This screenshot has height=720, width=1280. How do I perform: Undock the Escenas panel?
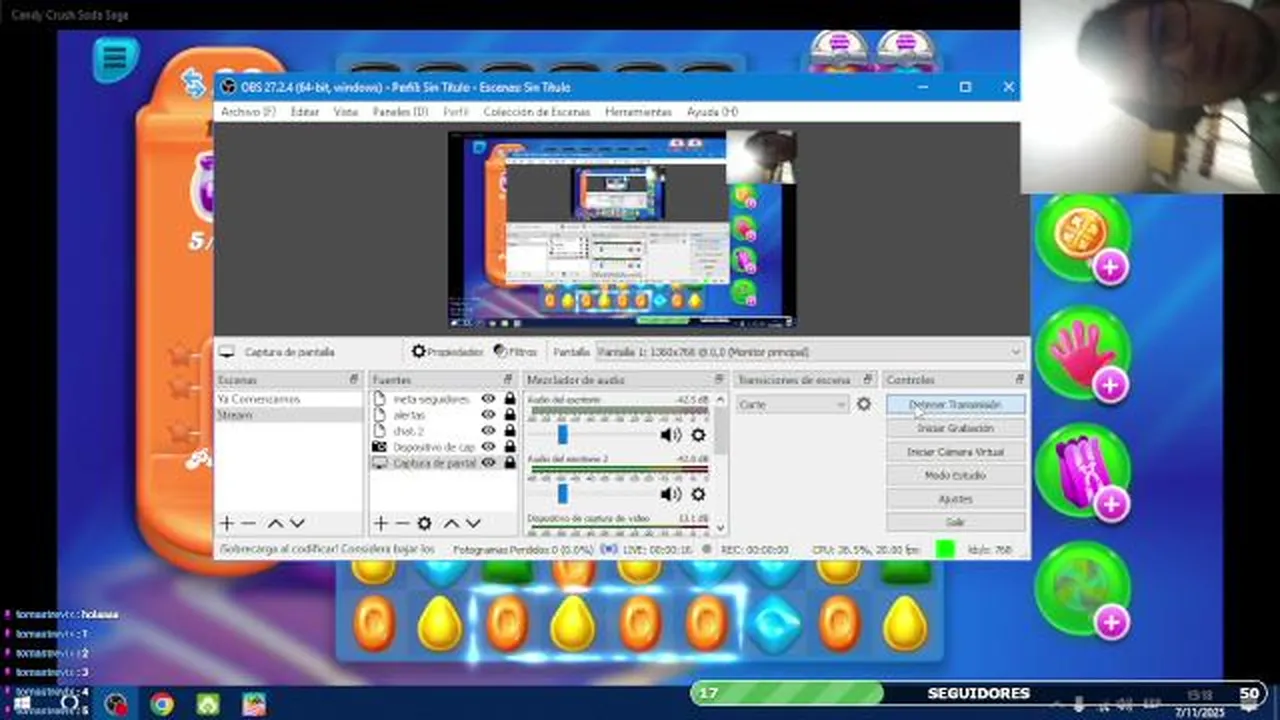click(x=354, y=380)
